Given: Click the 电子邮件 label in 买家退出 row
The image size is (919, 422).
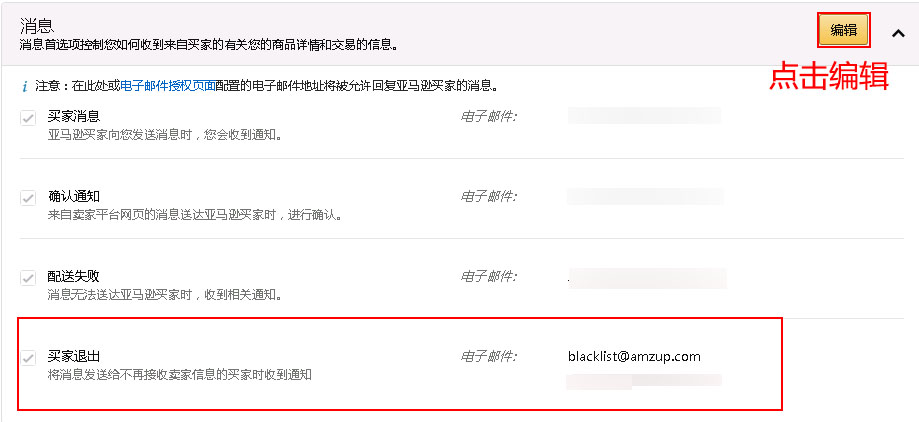Looking at the screenshot, I should tap(488, 356).
